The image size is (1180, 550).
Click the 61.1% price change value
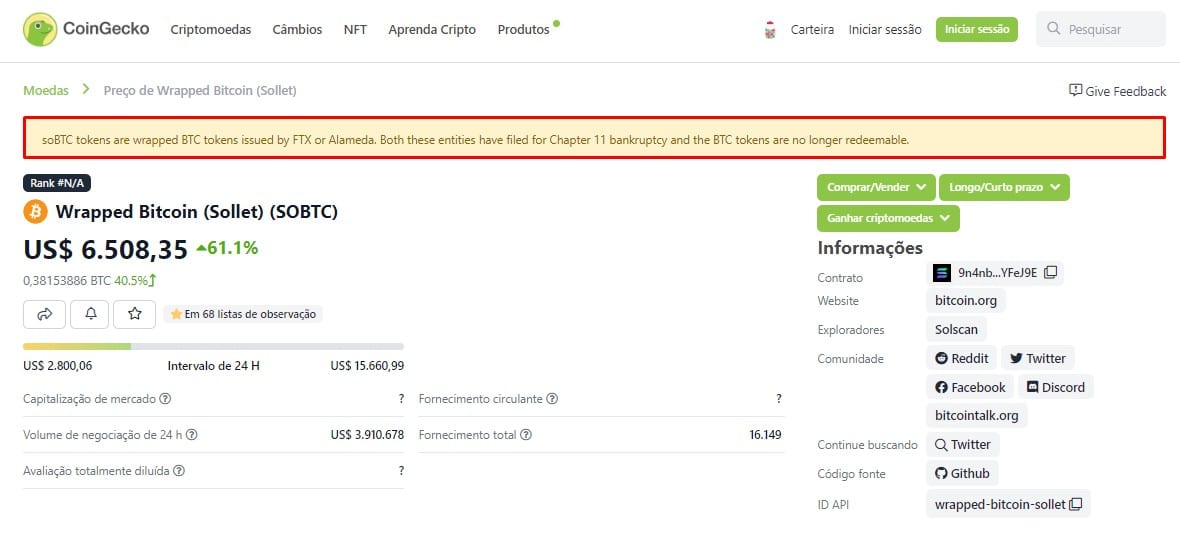click(227, 248)
